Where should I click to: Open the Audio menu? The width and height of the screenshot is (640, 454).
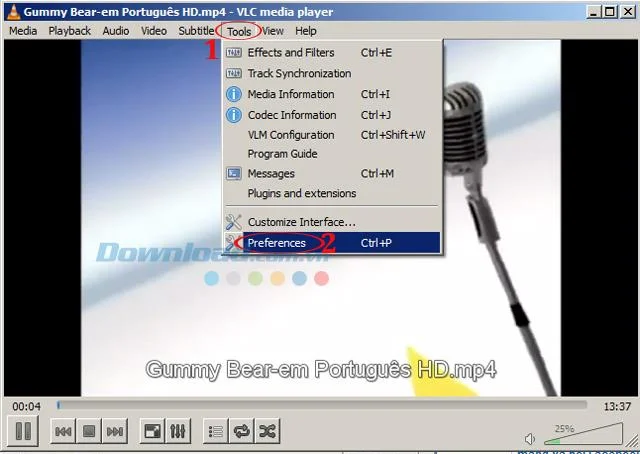(x=116, y=31)
